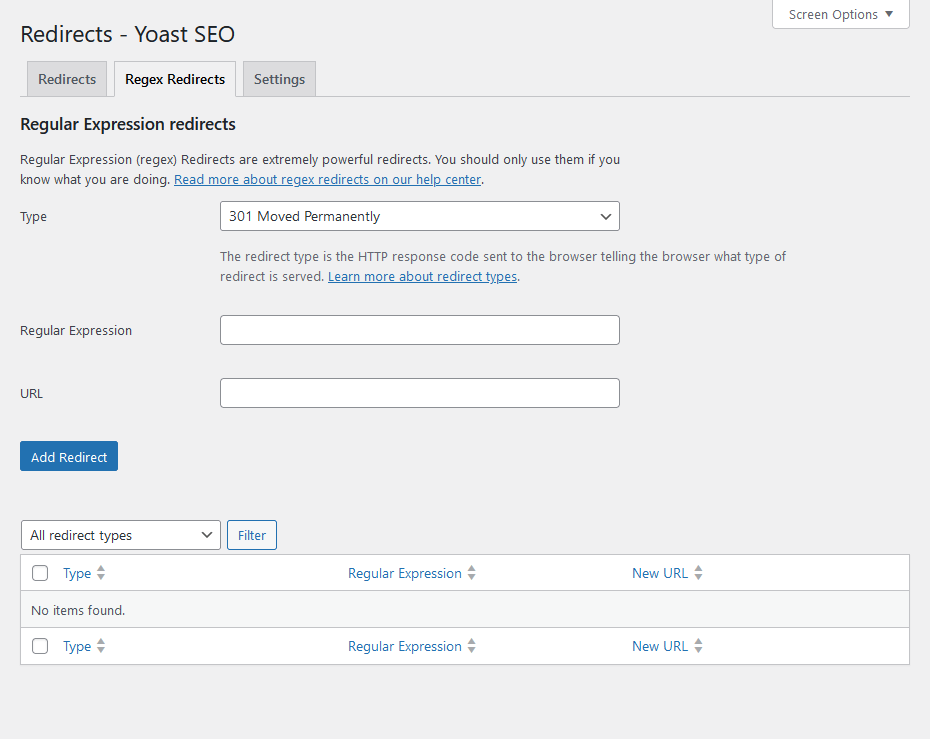Sort by New URL in the table header
The image size is (930, 739).
pos(660,573)
